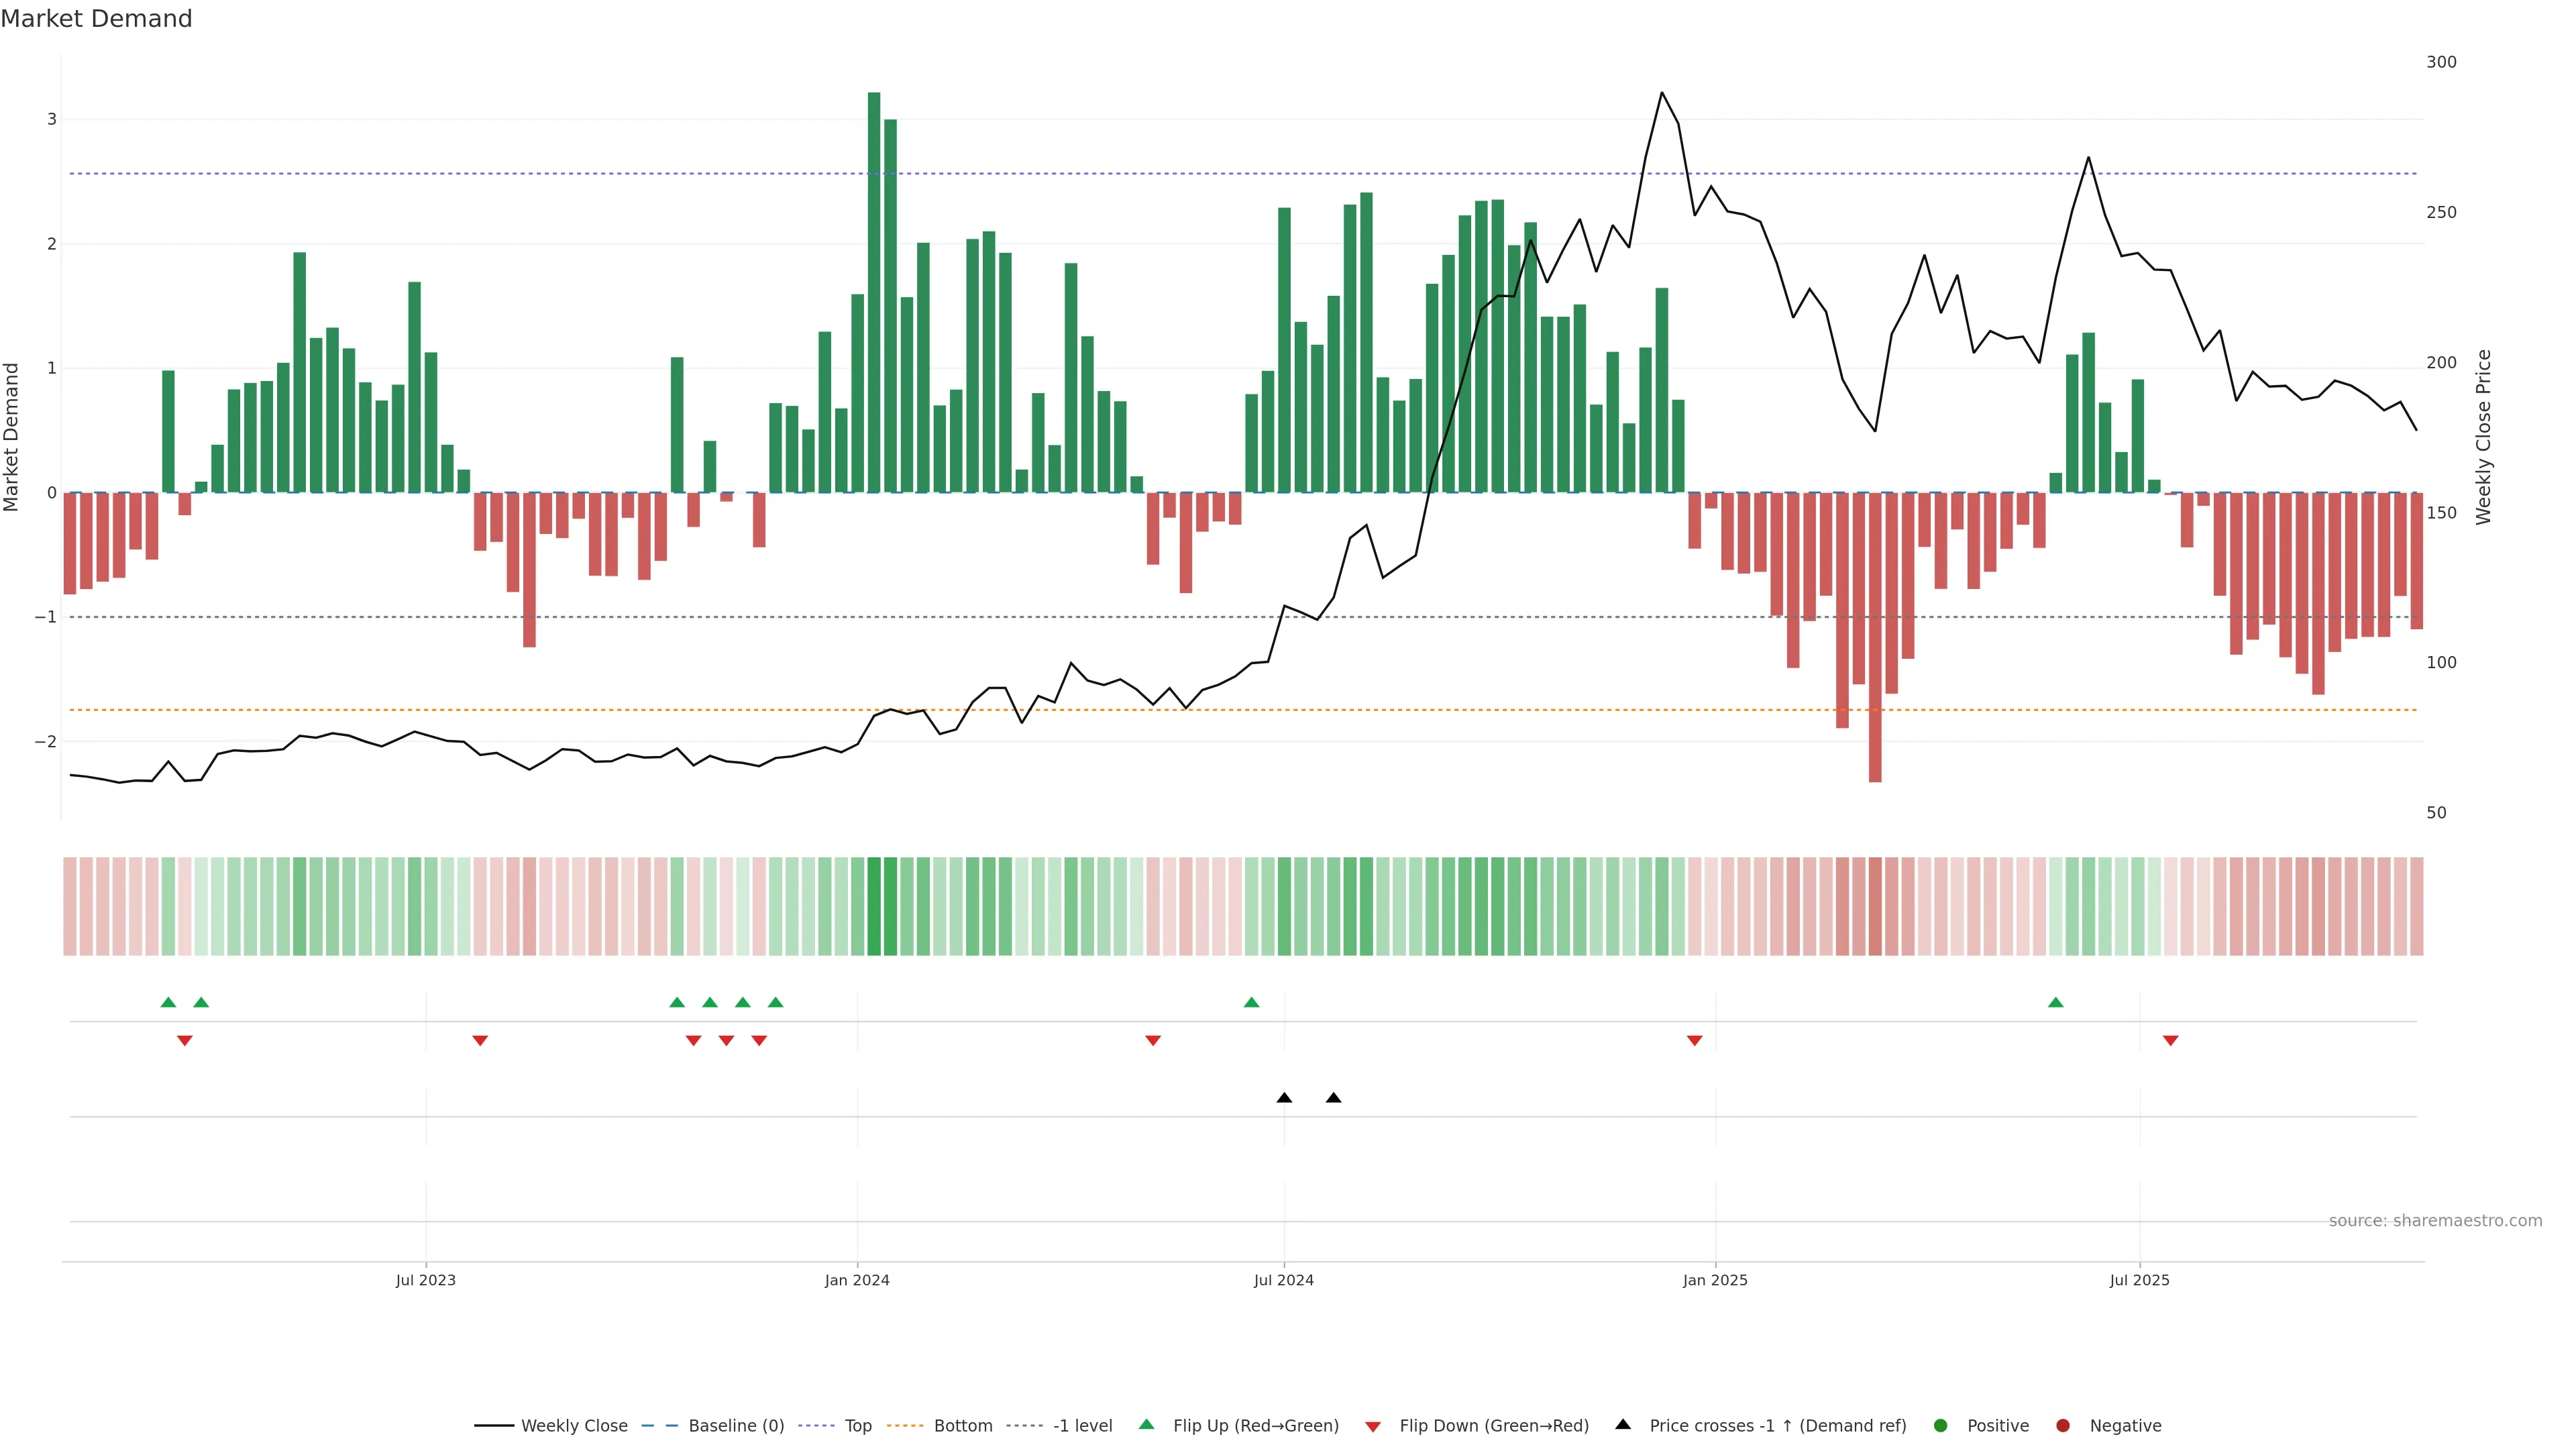This screenshot has height=1449, width=2576.
Task: Click the highest peak of weekly close line
Action: (x=1662, y=93)
